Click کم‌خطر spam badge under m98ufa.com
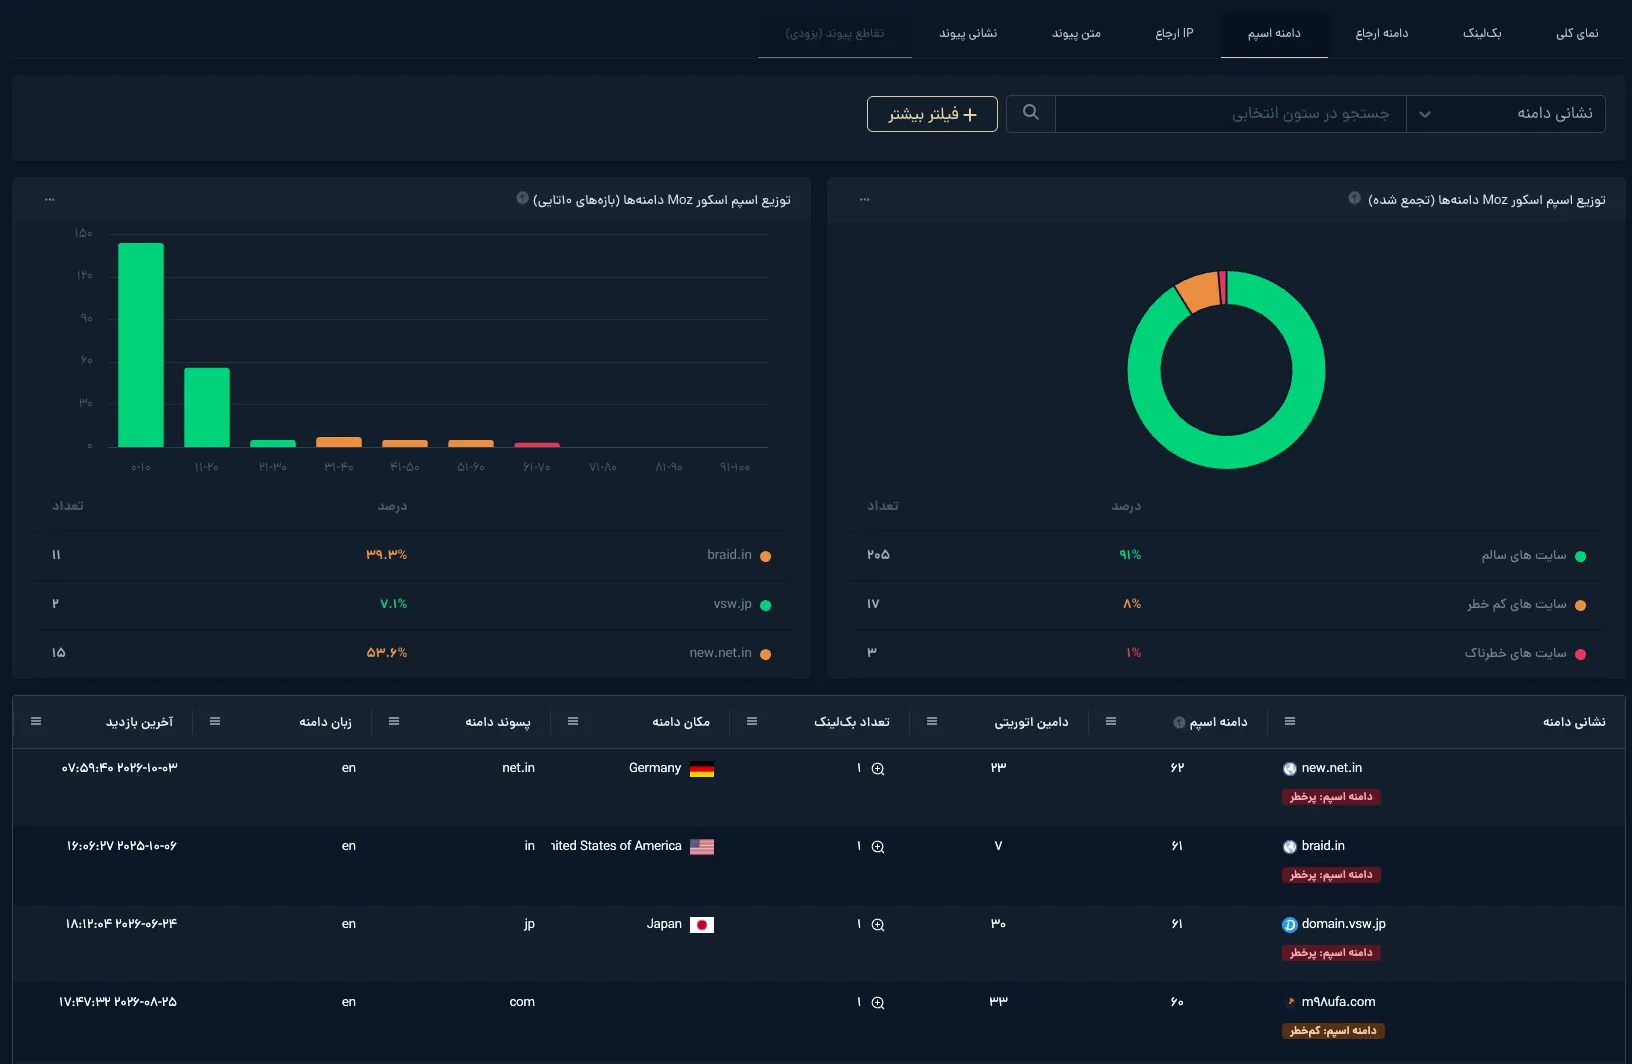 (1333, 1031)
